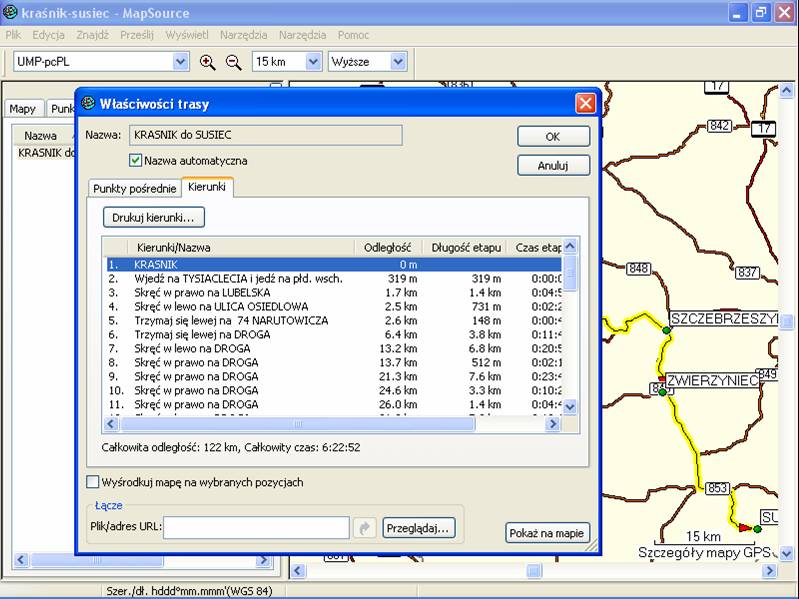
Task: Click Drukuj kierunki button
Action: pos(153,217)
